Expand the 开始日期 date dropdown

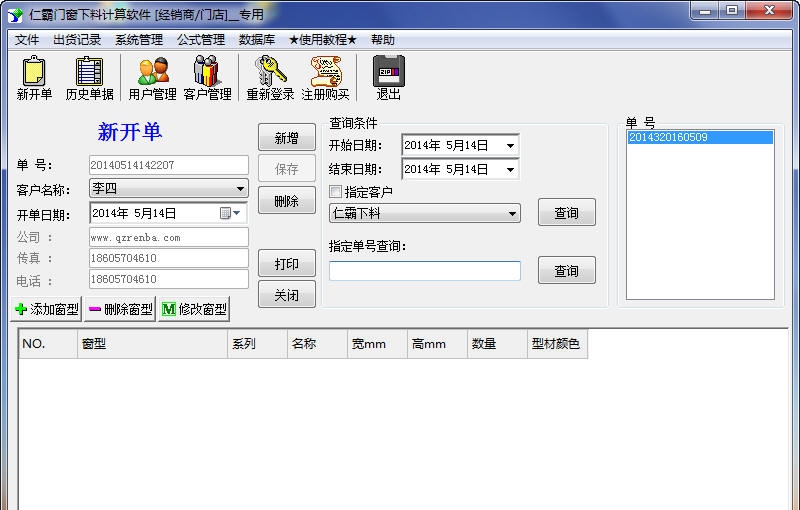pos(510,146)
